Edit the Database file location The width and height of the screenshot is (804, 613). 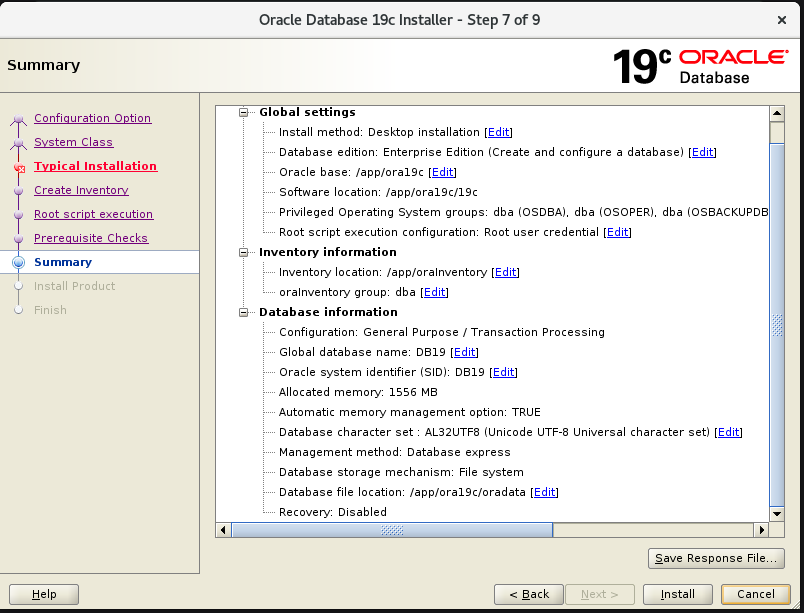pos(545,492)
